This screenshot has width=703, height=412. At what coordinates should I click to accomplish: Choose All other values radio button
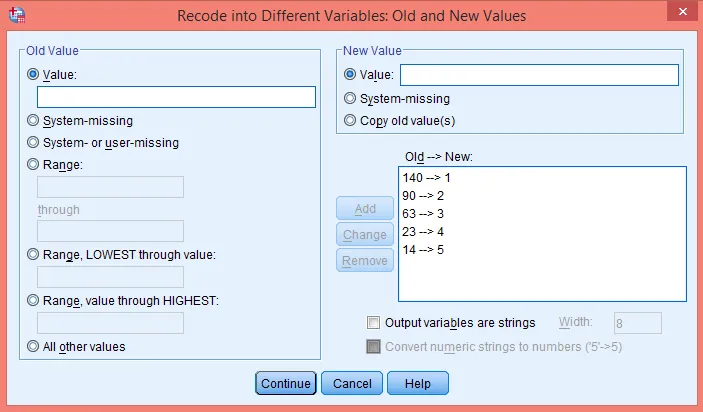(x=34, y=347)
